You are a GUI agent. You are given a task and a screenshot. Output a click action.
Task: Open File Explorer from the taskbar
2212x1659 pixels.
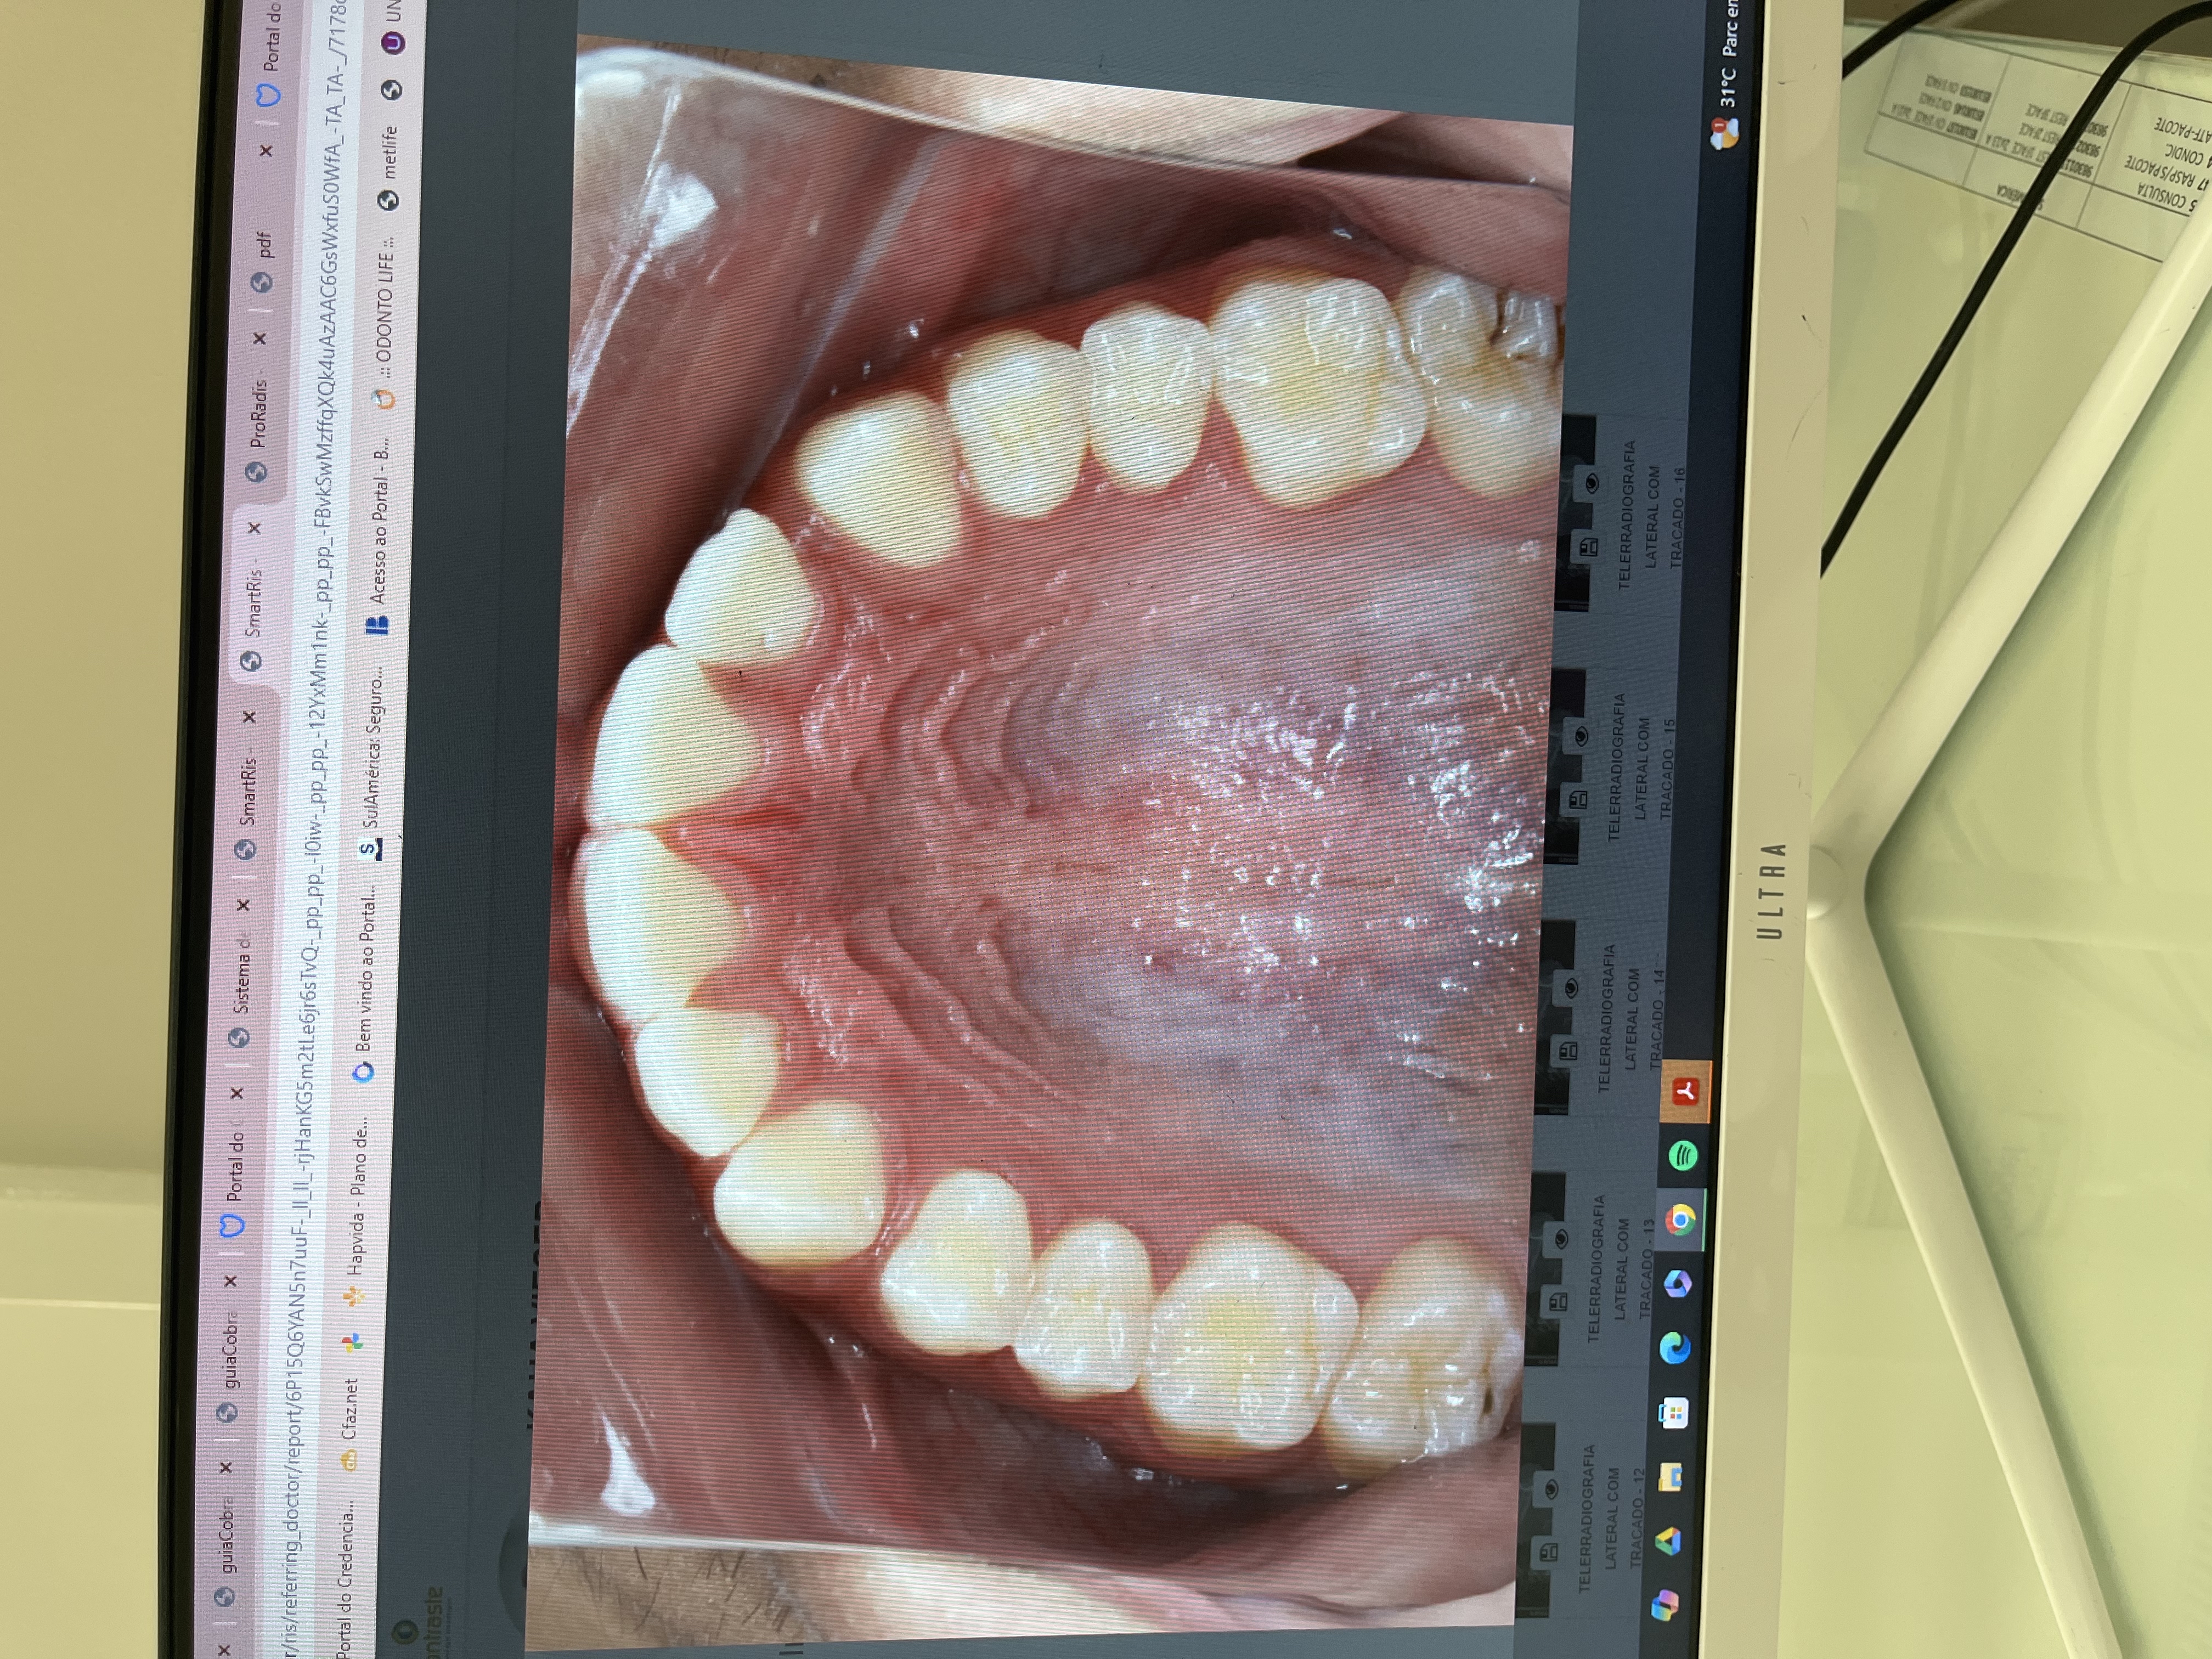pos(1670,1476)
